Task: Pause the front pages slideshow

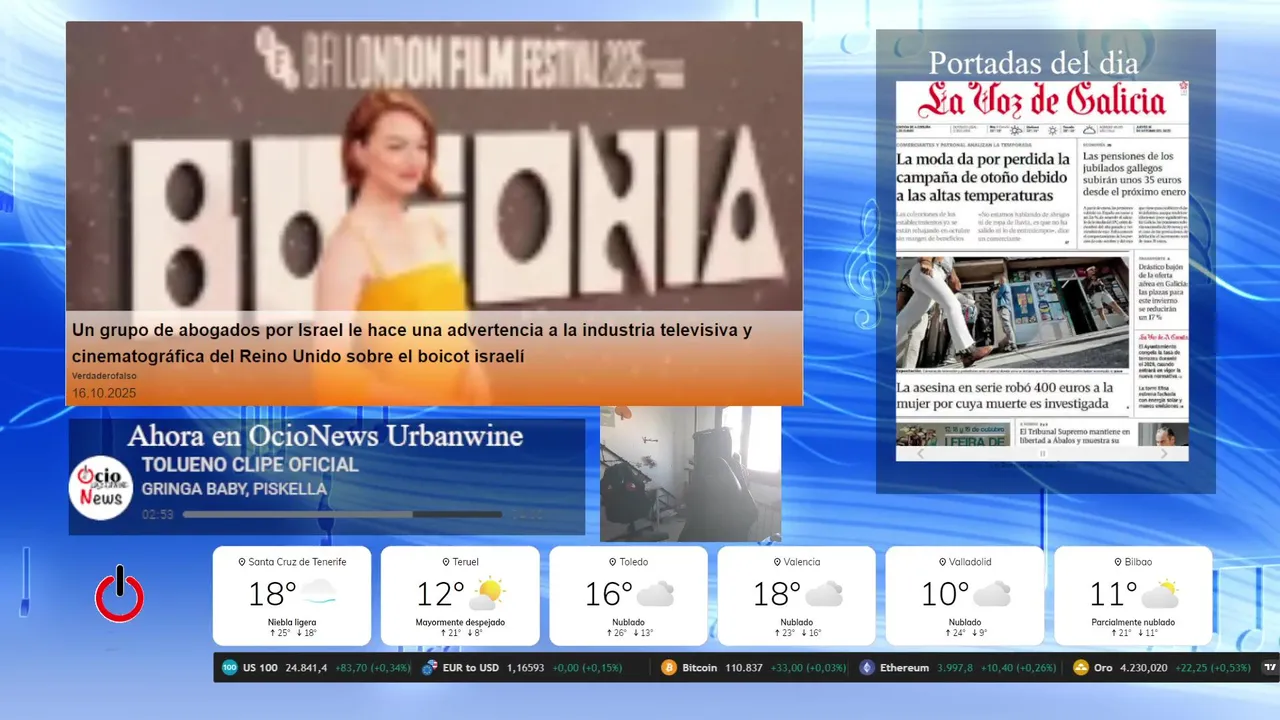Action: (x=1042, y=453)
